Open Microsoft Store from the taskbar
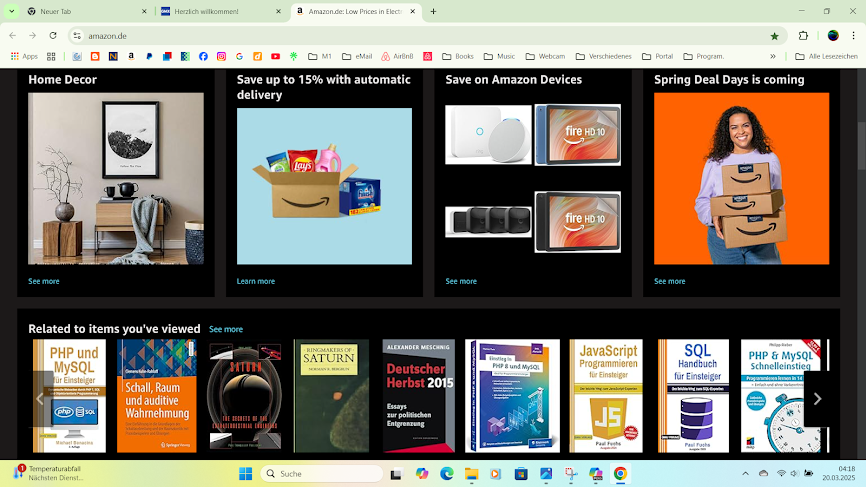This screenshot has height=487, width=866. coord(521,474)
